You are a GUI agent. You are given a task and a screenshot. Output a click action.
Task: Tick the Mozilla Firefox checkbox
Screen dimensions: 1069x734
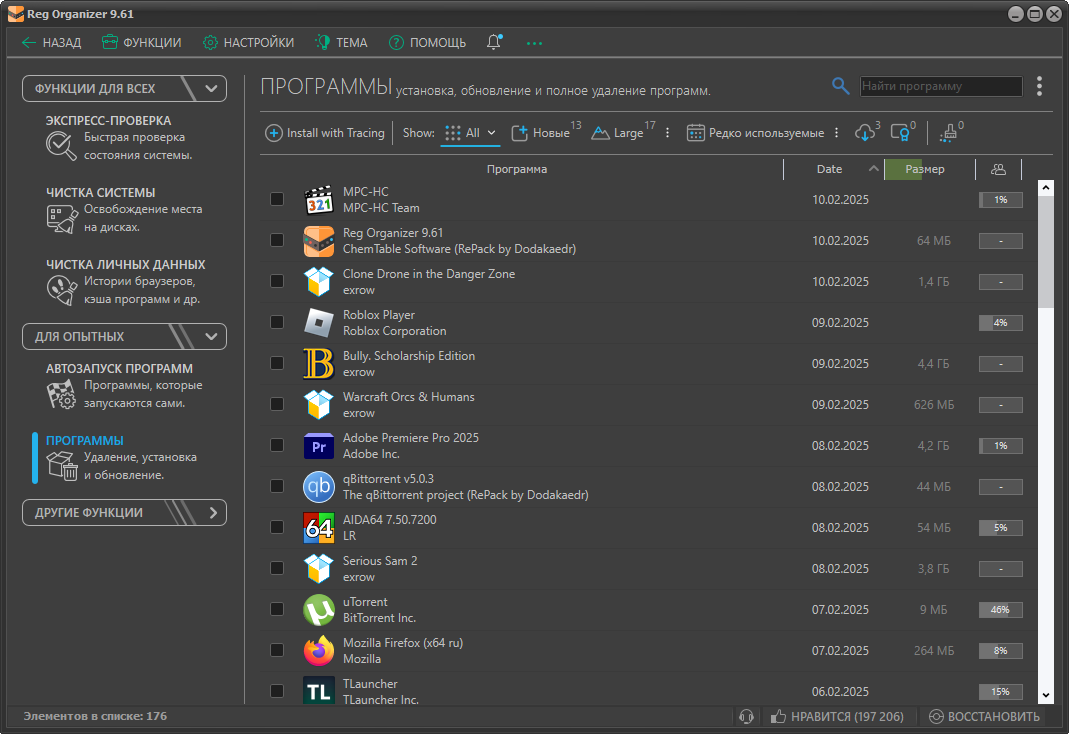coord(277,650)
